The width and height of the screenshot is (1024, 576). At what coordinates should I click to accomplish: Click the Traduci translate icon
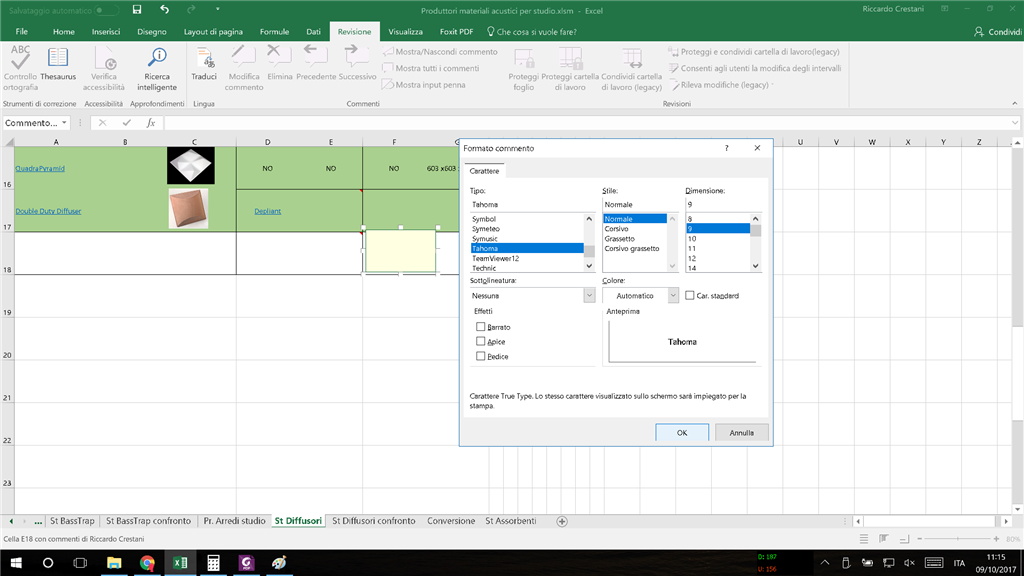[204, 57]
